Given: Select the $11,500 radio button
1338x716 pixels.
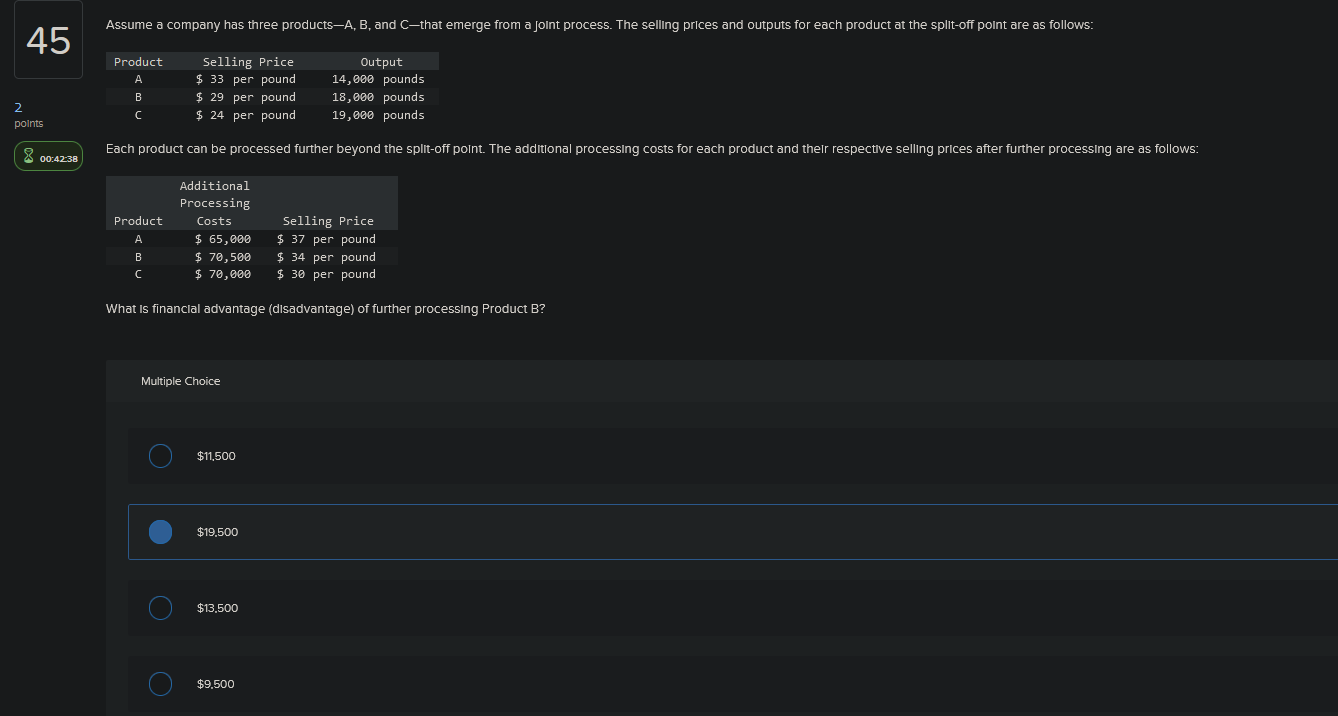Looking at the screenshot, I should click(160, 455).
